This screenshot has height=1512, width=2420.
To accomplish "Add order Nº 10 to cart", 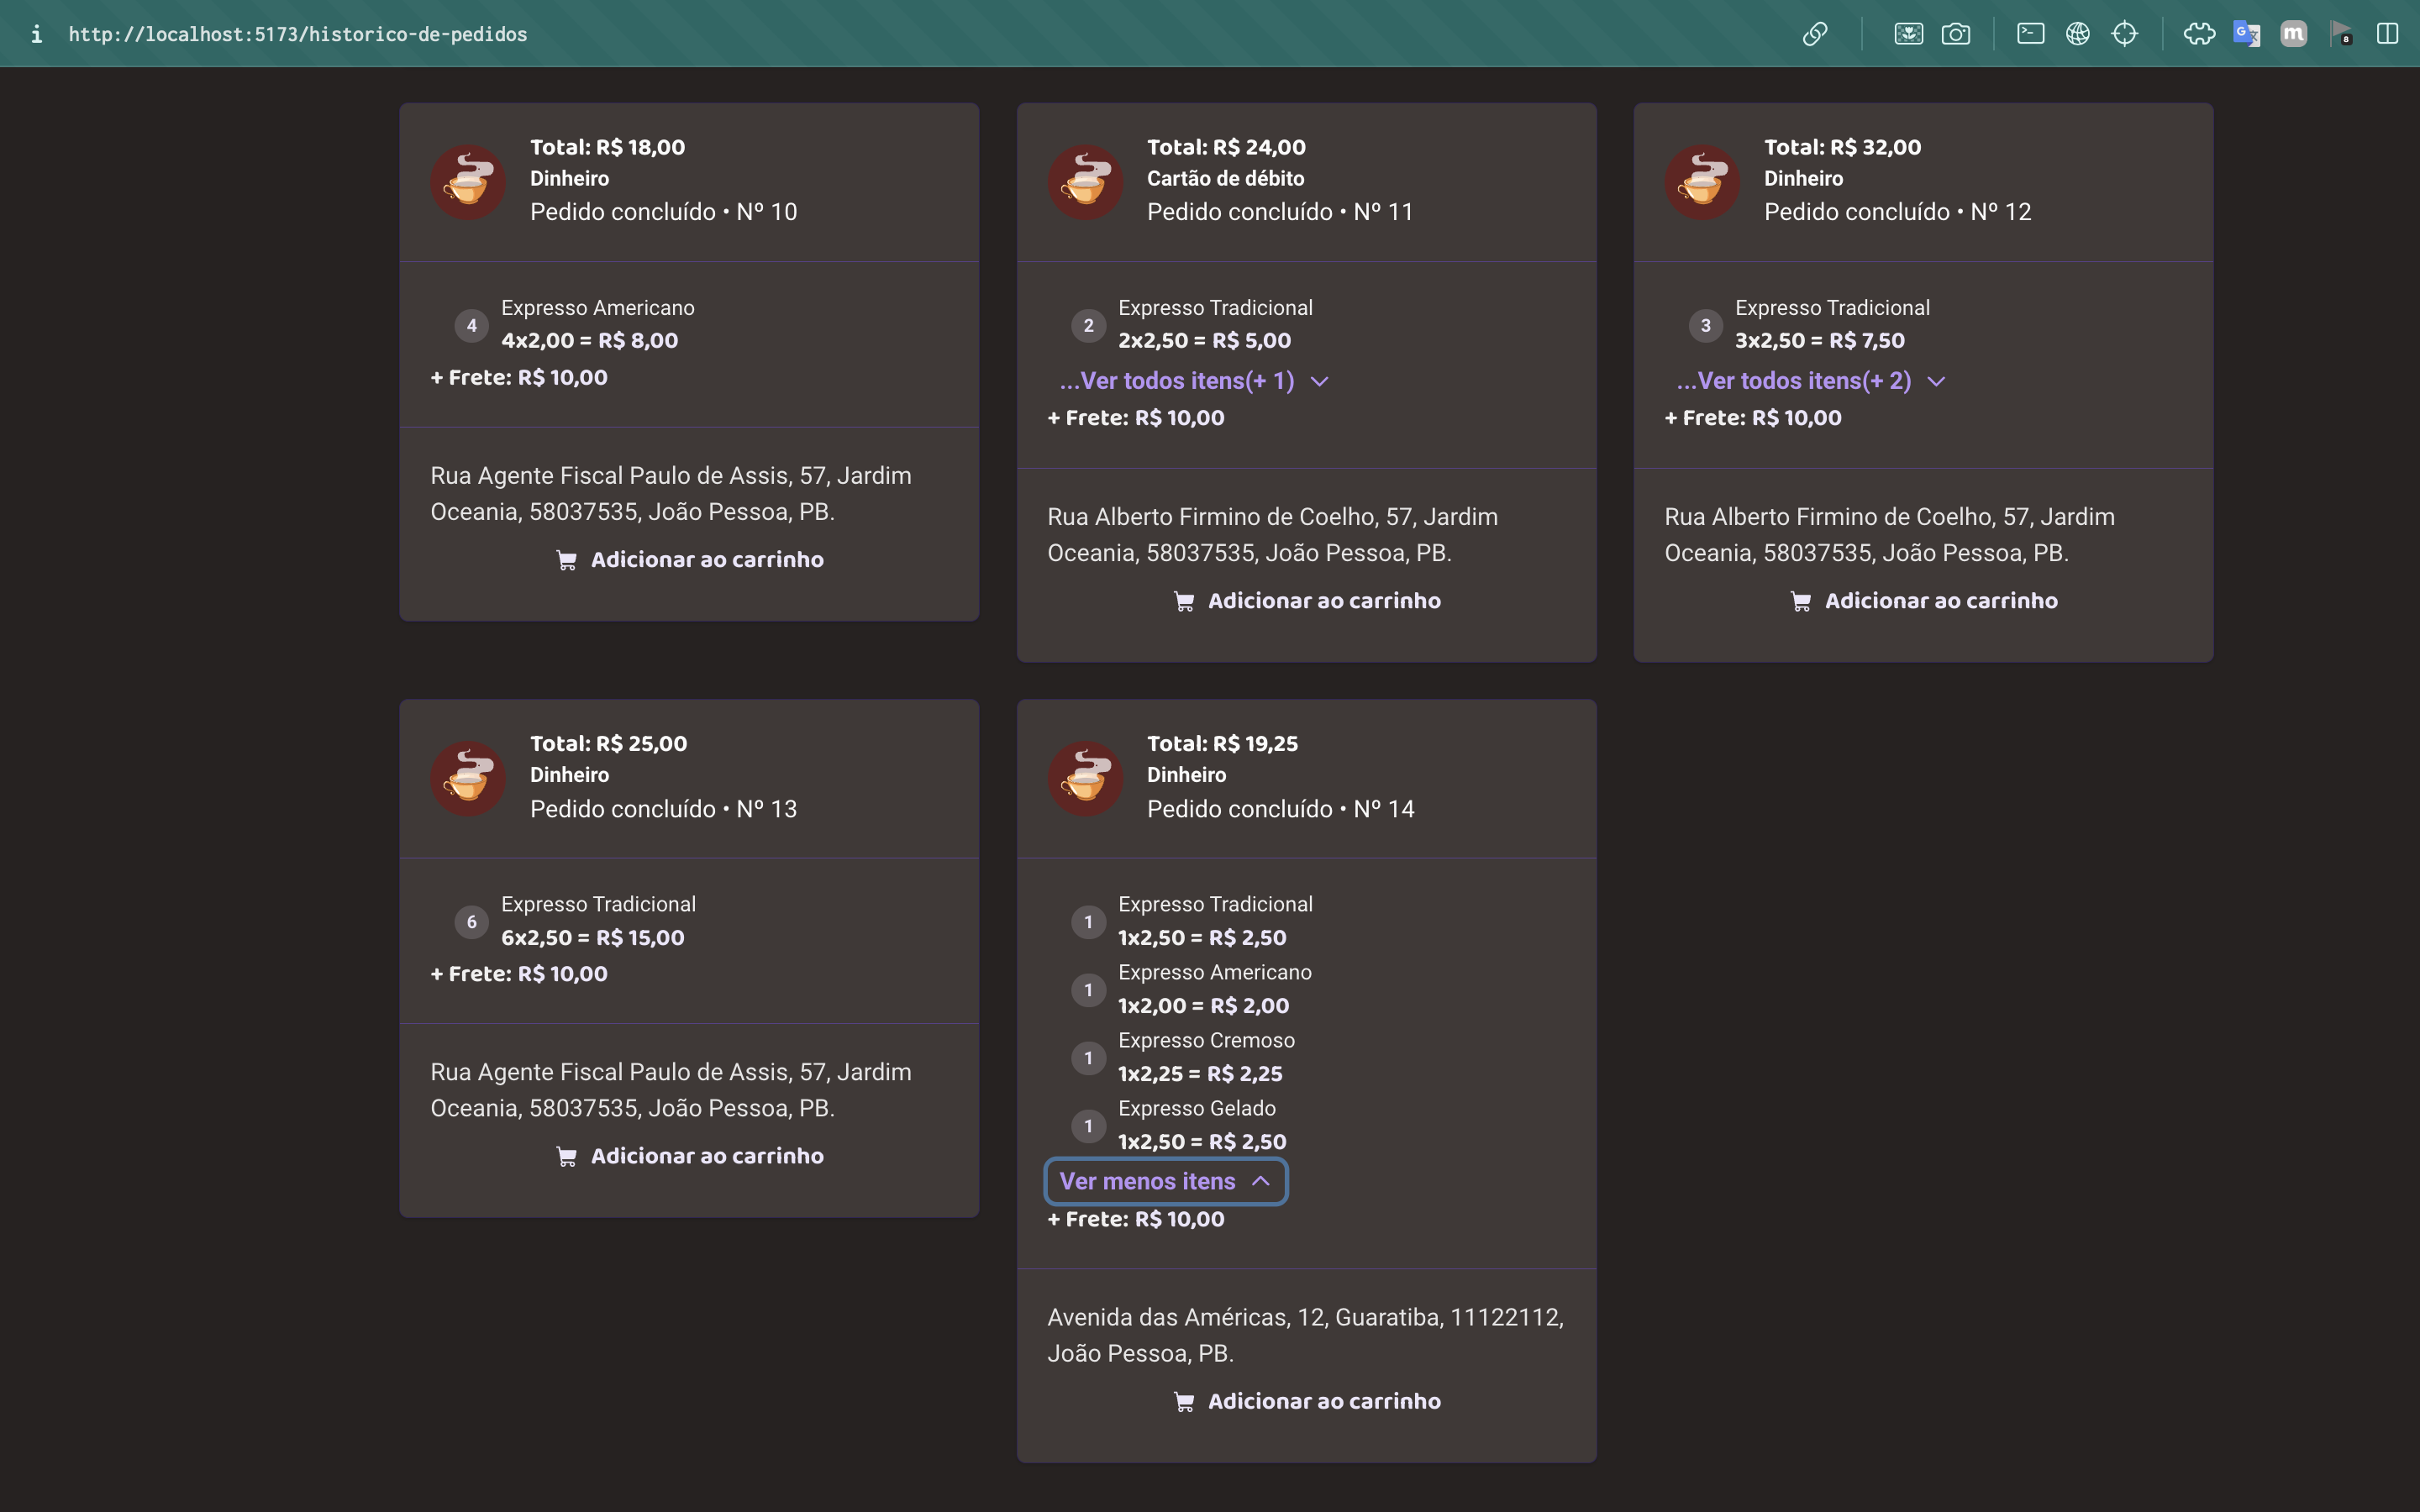I will (x=689, y=560).
